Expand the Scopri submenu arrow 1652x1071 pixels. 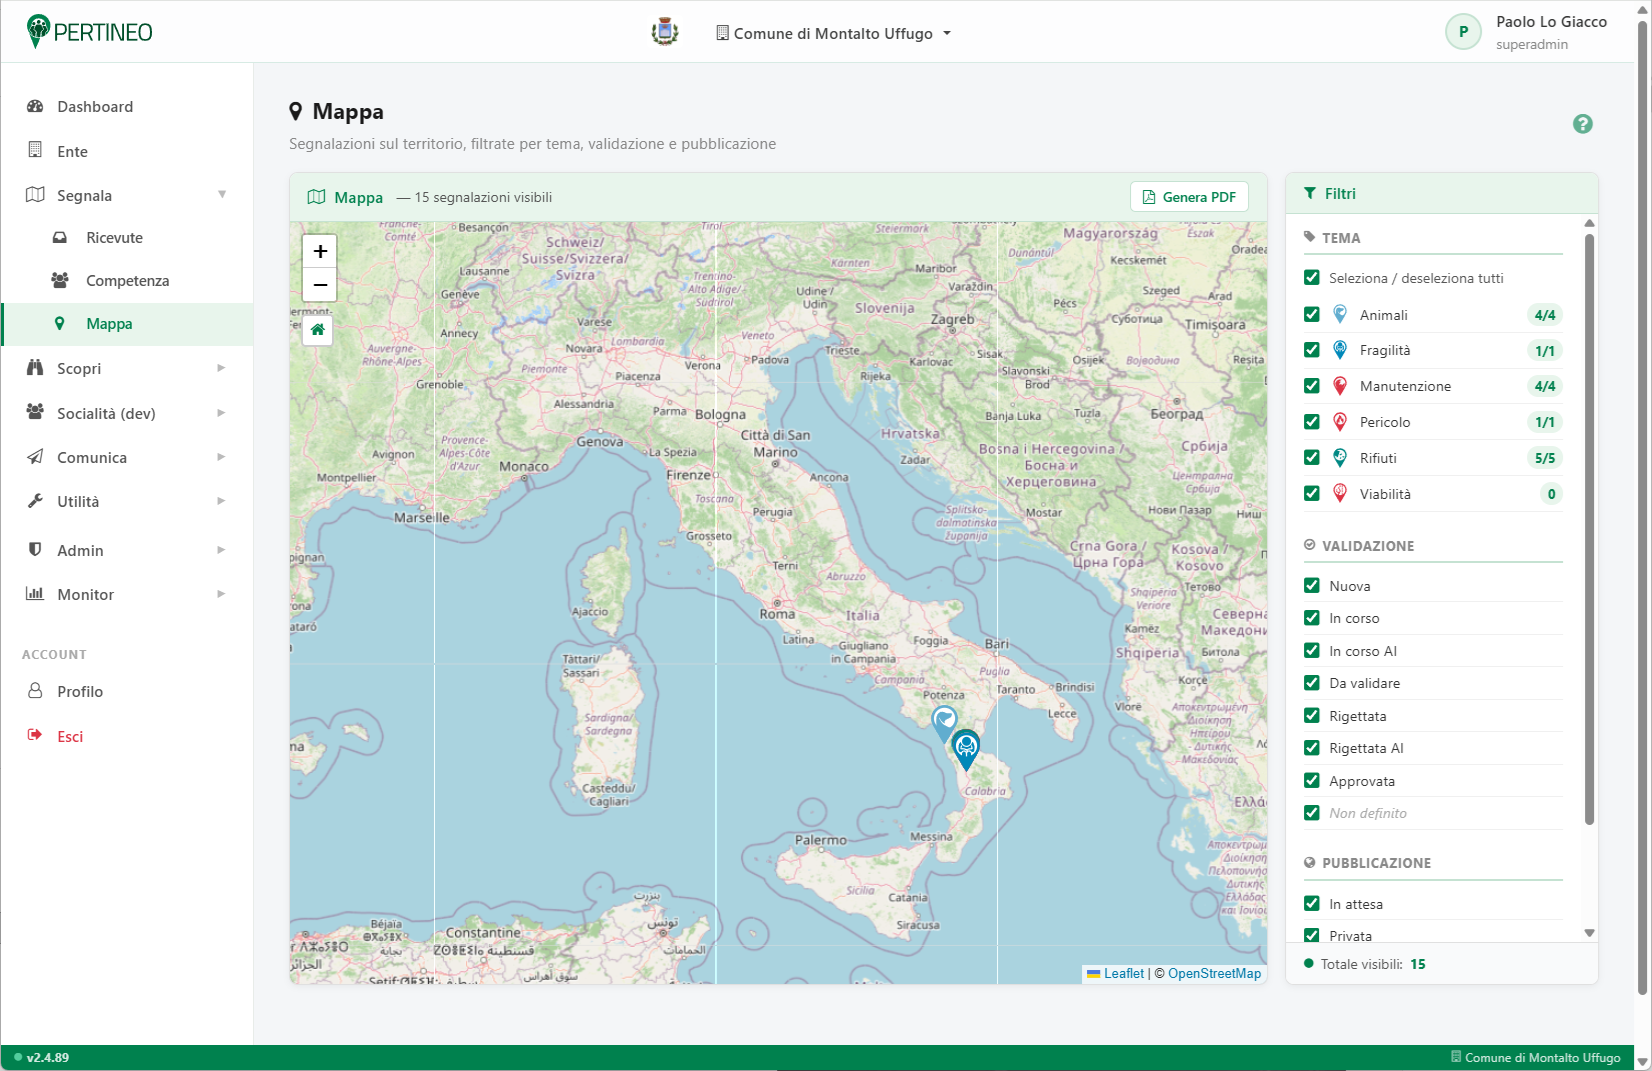[x=222, y=368]
